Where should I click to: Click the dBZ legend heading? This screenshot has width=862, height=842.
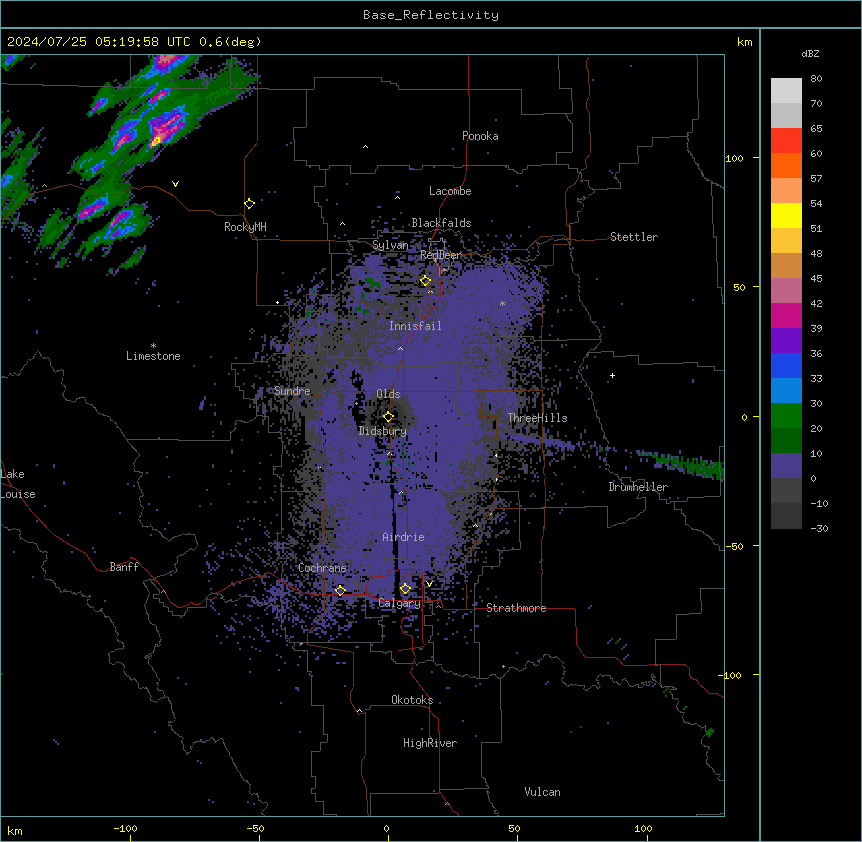coord(810,53)
